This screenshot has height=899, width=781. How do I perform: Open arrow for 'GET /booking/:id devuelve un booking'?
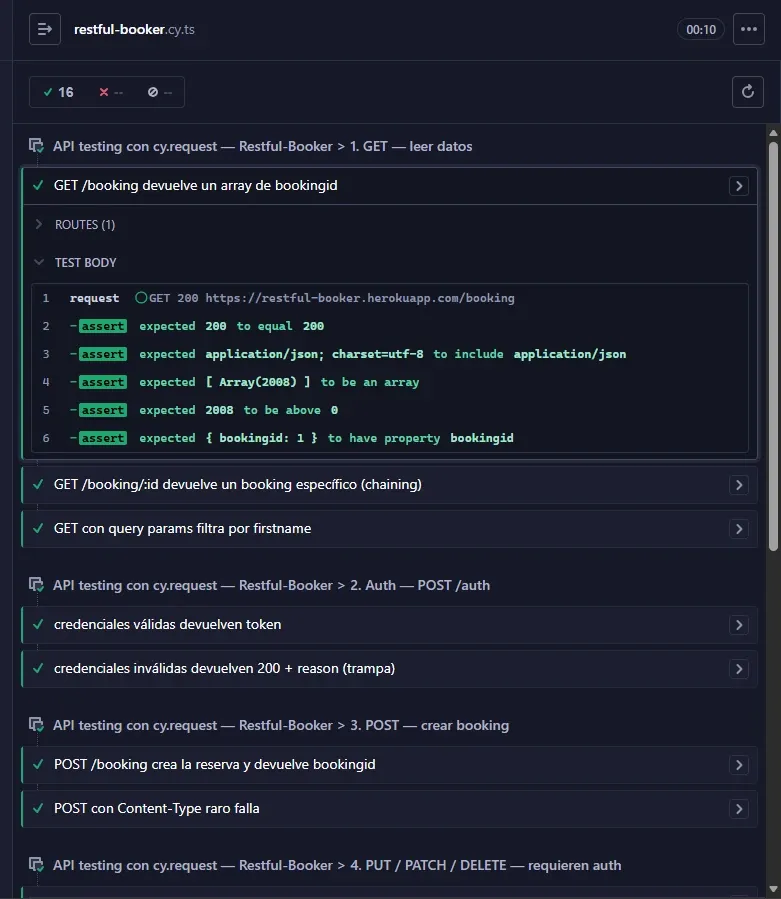(x=739, y=485)
